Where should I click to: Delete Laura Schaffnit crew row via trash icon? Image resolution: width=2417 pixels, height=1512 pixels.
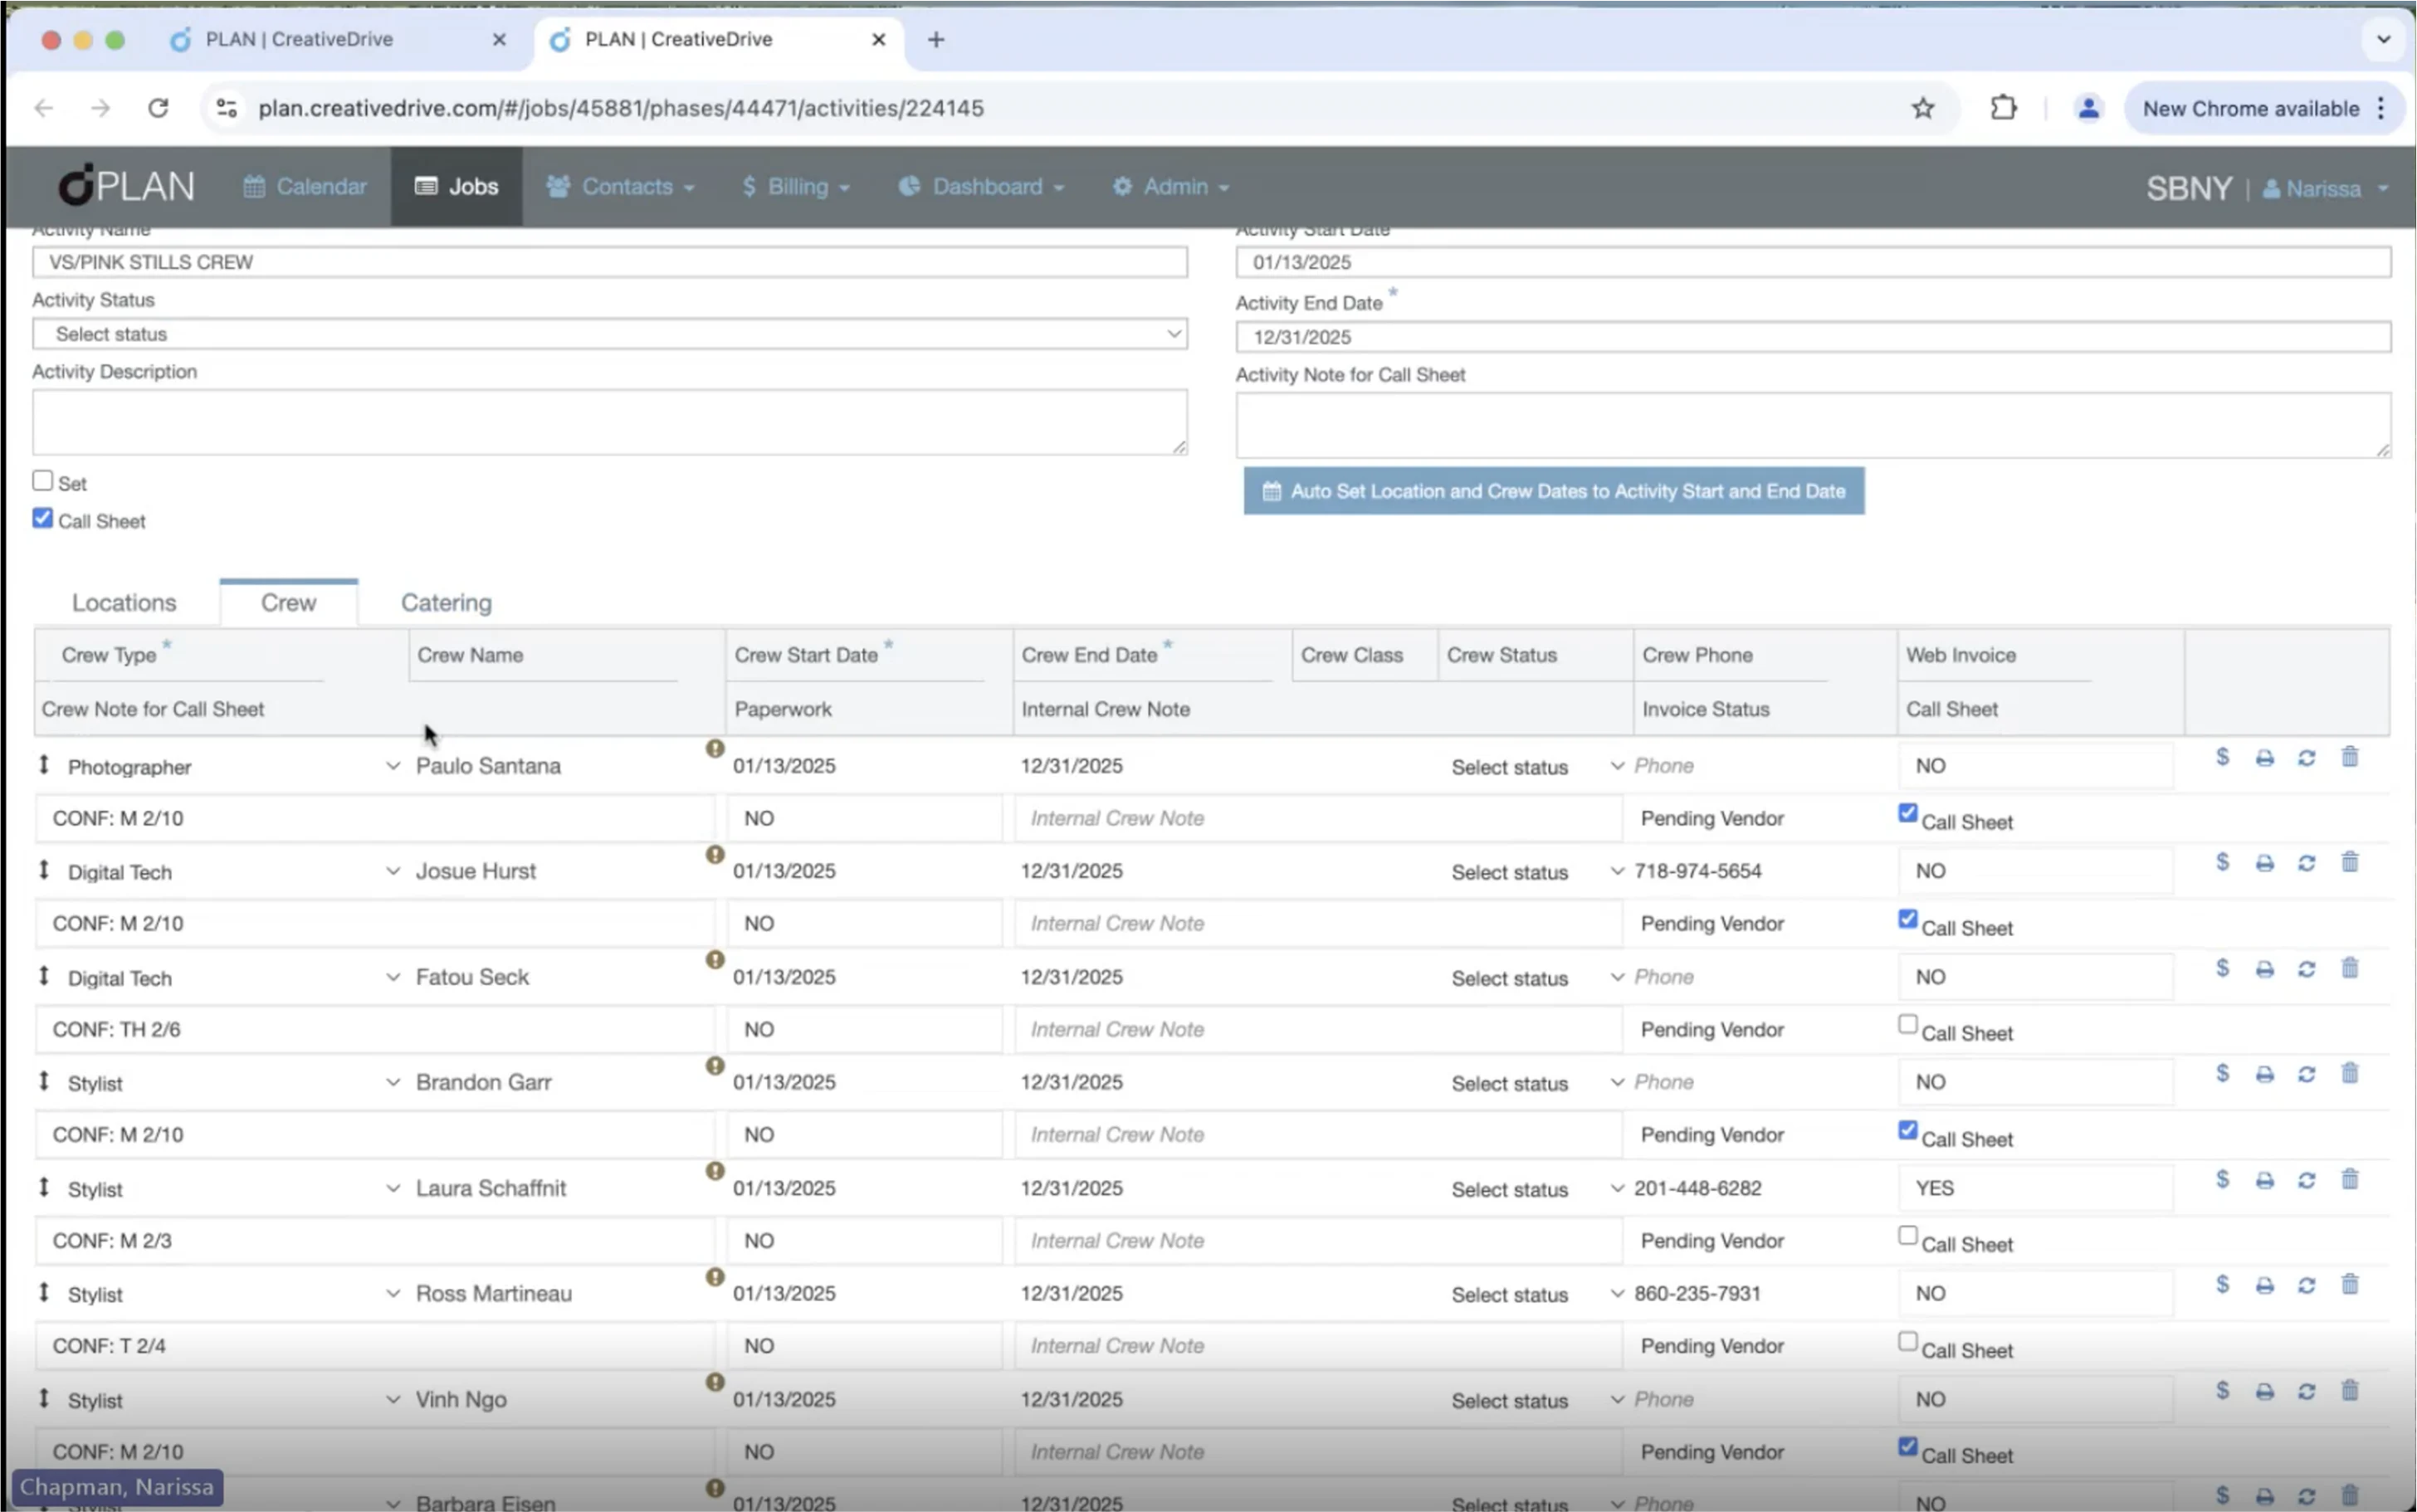[2350, 1179]
